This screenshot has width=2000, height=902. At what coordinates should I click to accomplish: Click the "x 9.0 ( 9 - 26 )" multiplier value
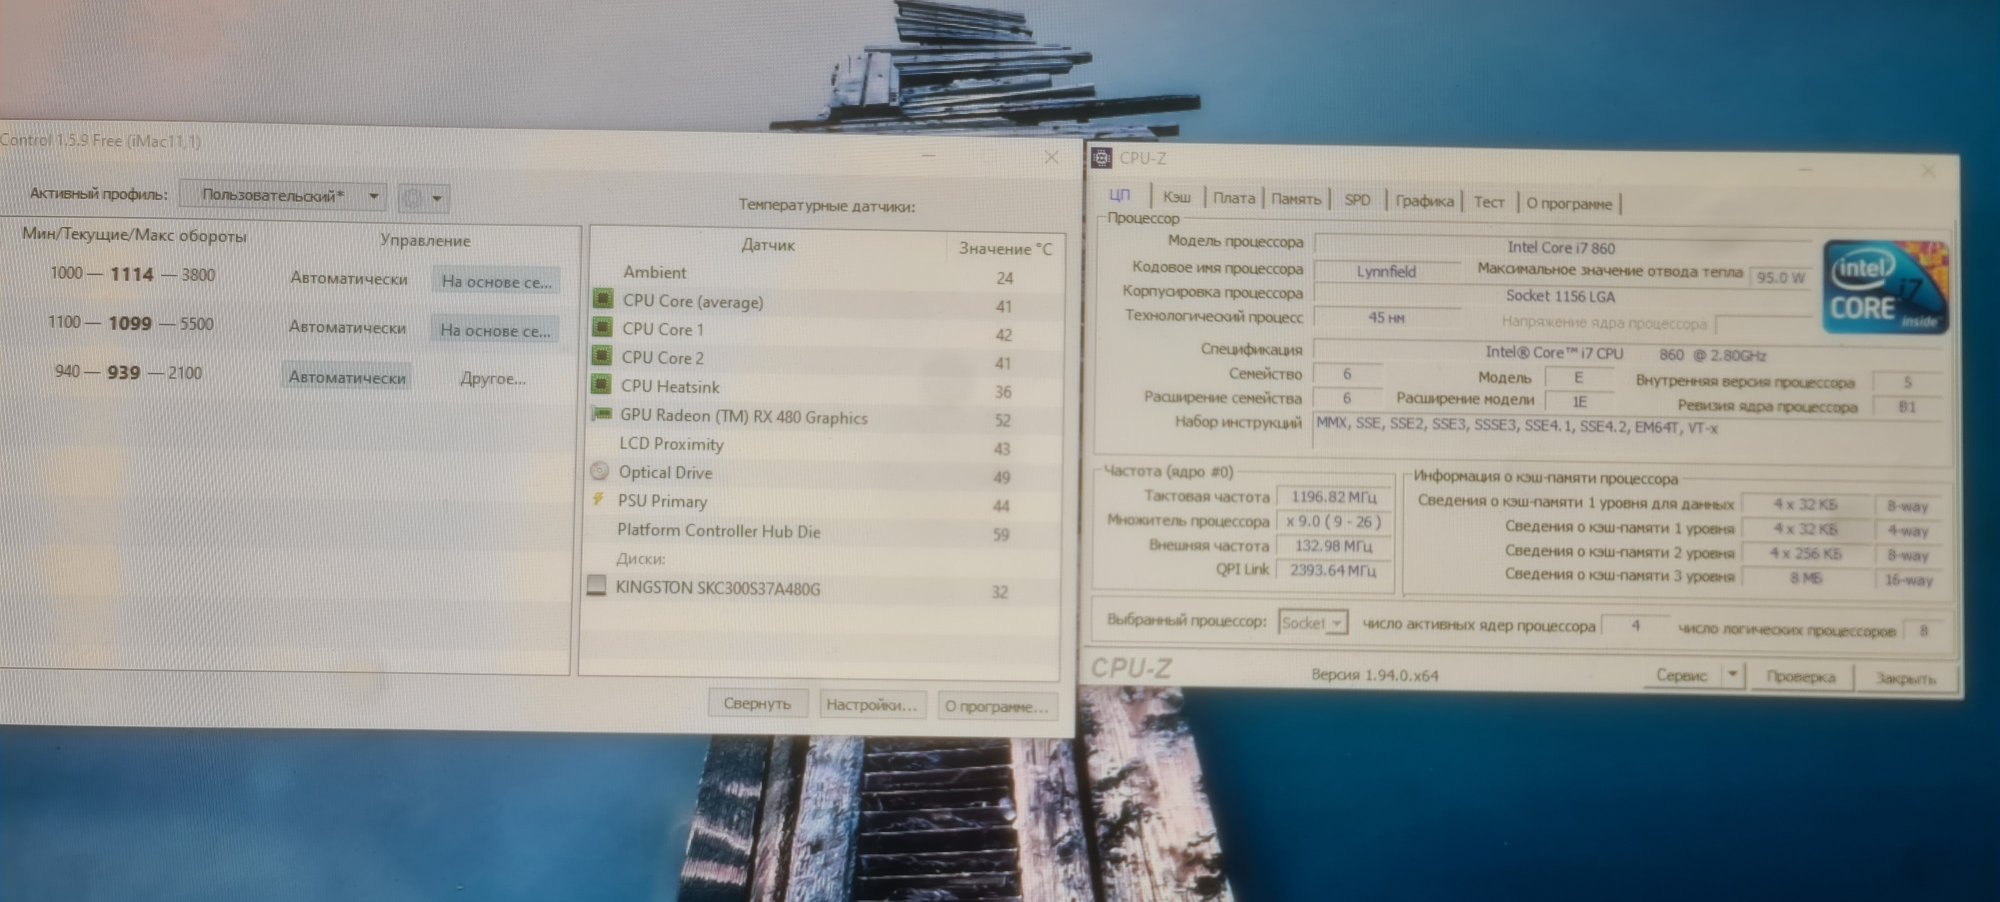(1333, 521)
